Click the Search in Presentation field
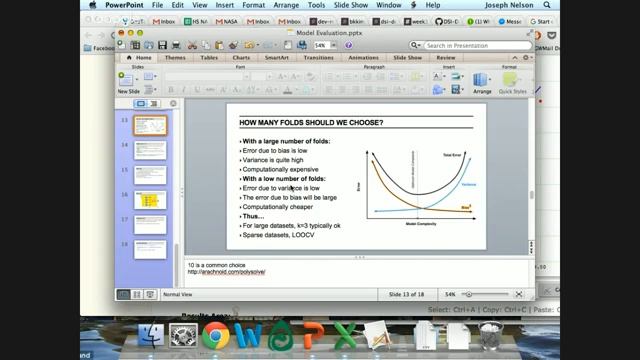This screenshot has height=360, width=640. click(478, 45)
